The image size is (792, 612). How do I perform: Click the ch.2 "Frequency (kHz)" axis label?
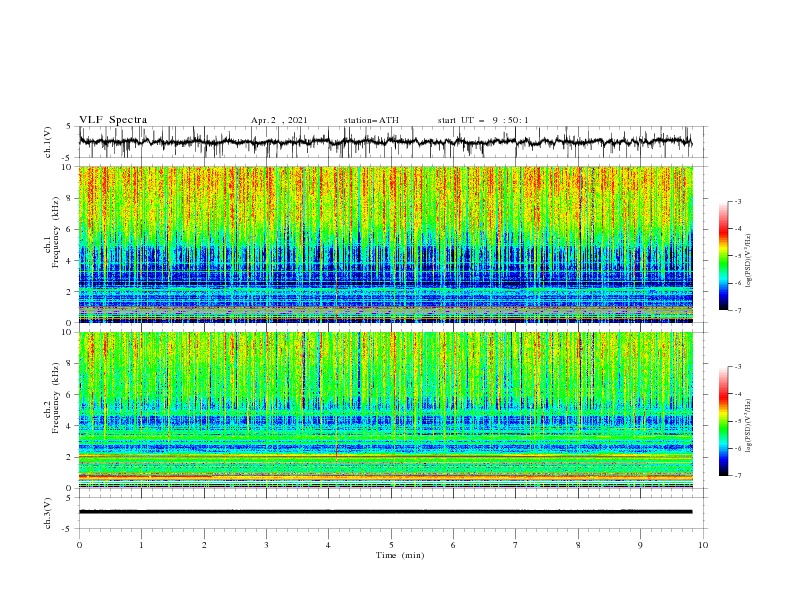point(55,397)
